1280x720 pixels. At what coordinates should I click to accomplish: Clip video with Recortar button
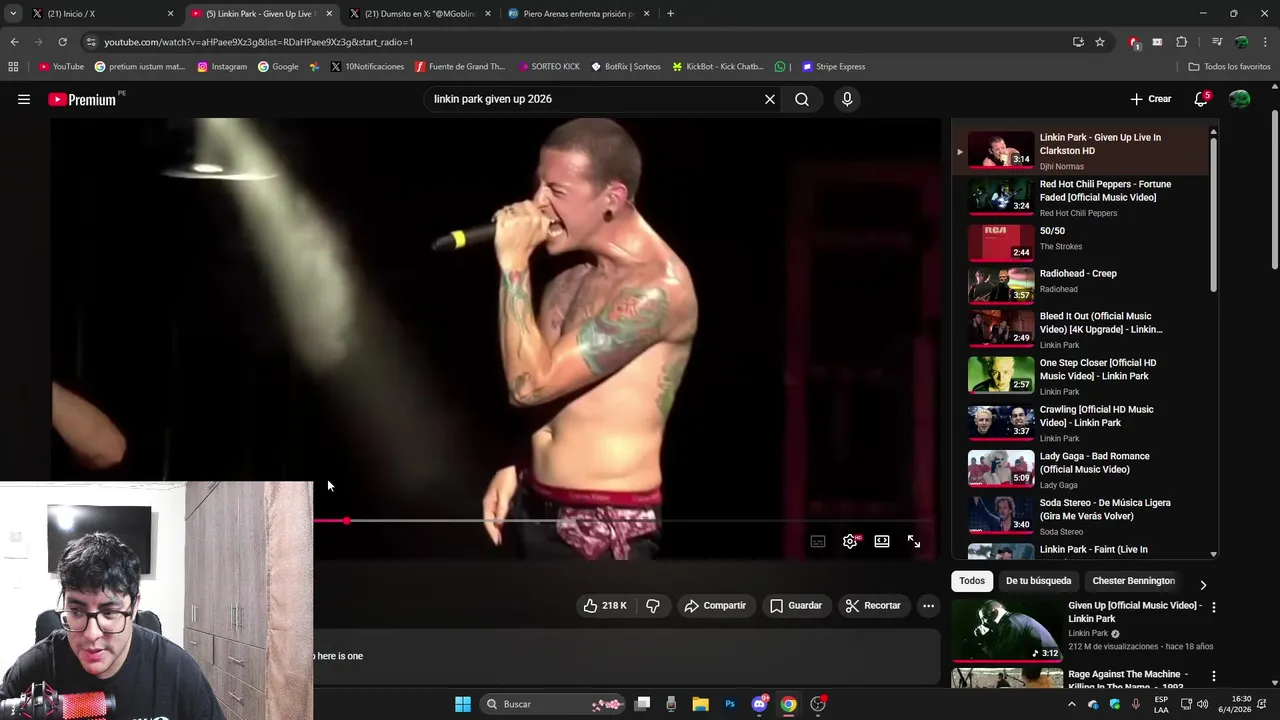click(873, 605)
